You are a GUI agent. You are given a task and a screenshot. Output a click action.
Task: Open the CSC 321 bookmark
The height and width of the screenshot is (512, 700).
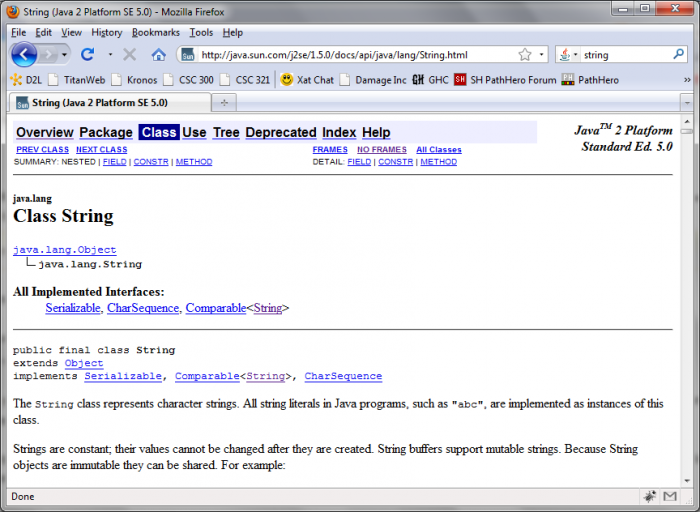click(245, 80)
